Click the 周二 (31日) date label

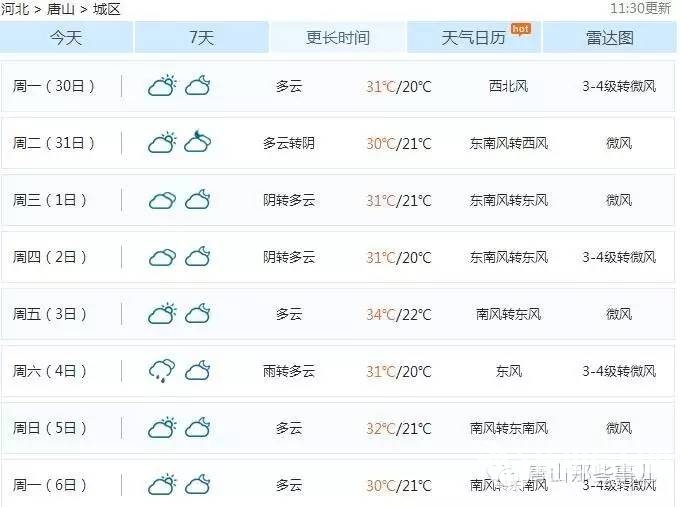coord(54,143)
